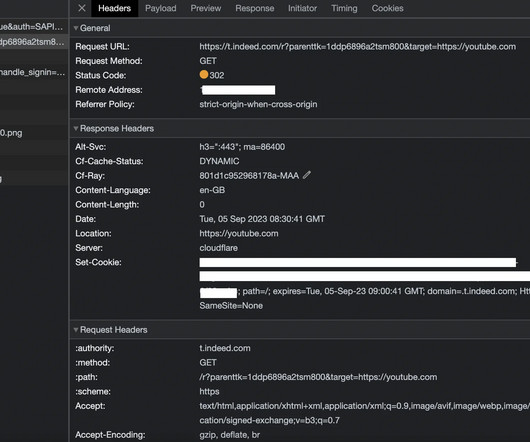Click the :method value GET
530x442 pixels.
208,363
